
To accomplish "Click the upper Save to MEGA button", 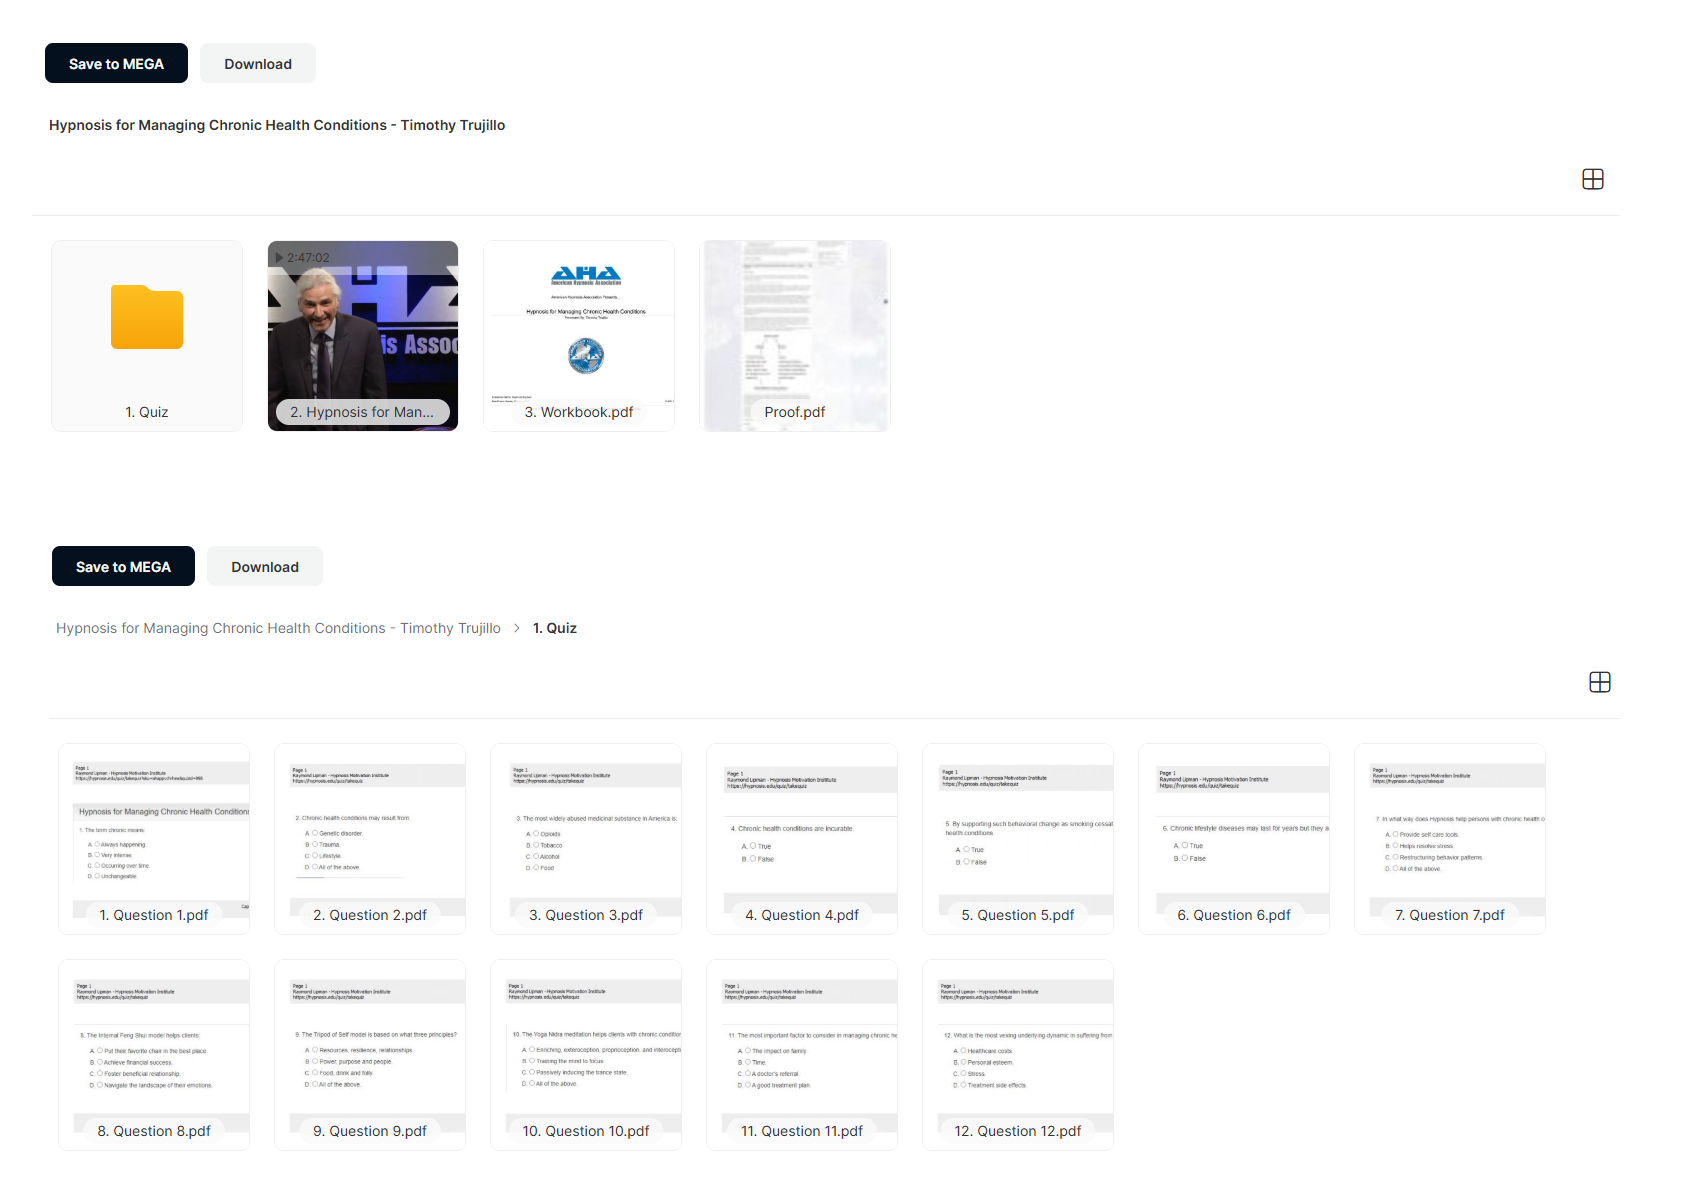I will pyautogui.click(x=116, y=63).
